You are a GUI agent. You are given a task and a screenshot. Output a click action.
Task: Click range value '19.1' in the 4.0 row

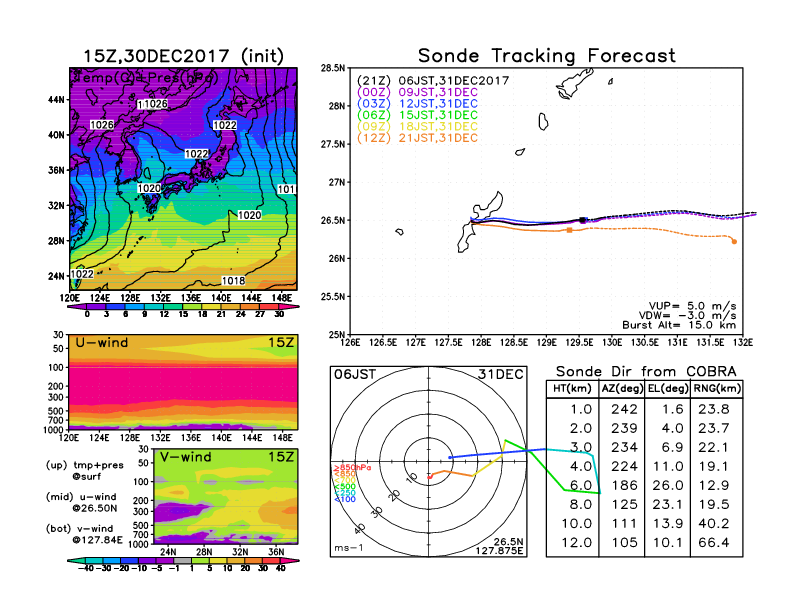pyautogui.click(x=714, y=467)
